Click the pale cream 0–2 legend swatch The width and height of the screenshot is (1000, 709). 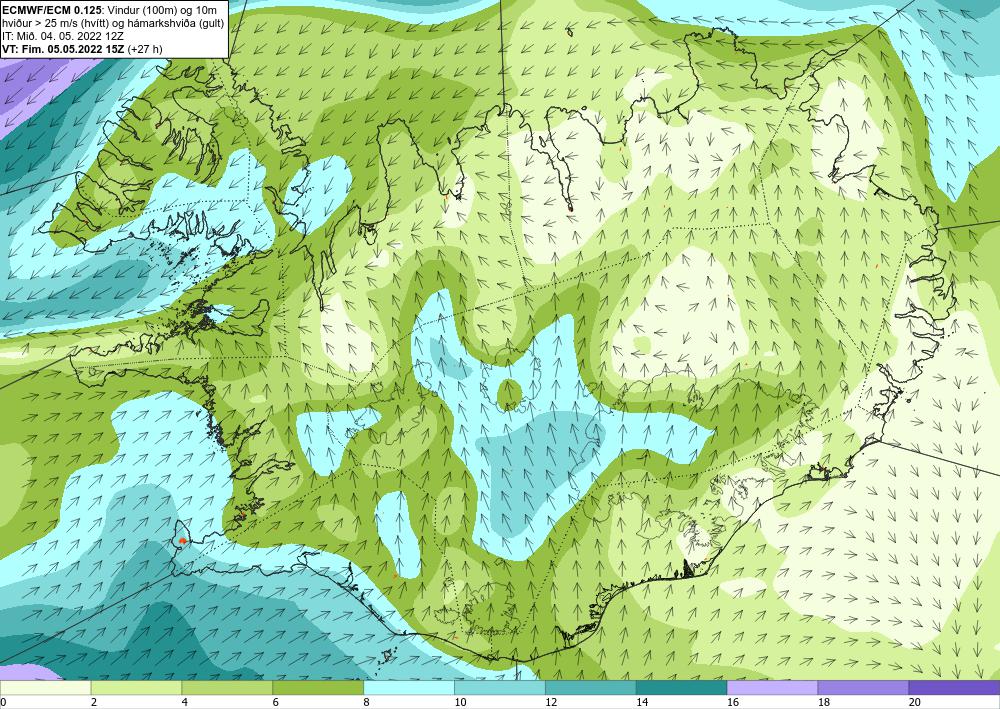(45, 688)
